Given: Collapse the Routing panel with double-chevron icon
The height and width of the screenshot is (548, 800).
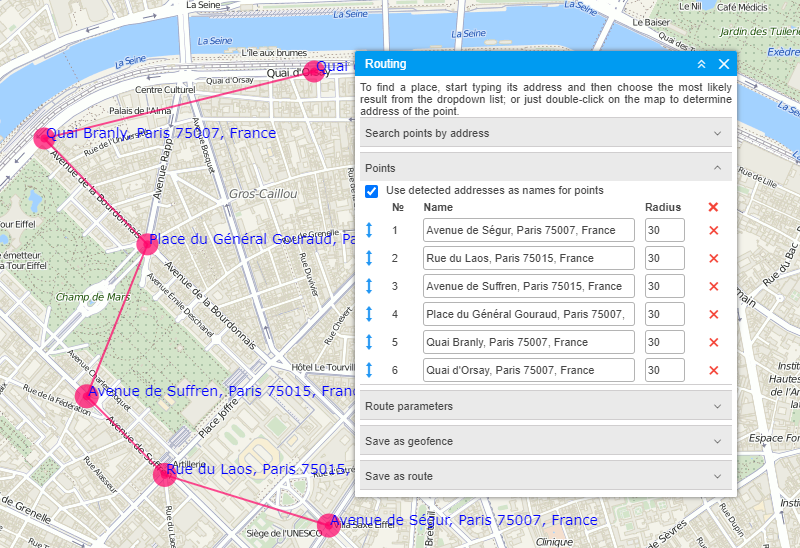Looking at the screenshot, I should [x=702, y=64].
